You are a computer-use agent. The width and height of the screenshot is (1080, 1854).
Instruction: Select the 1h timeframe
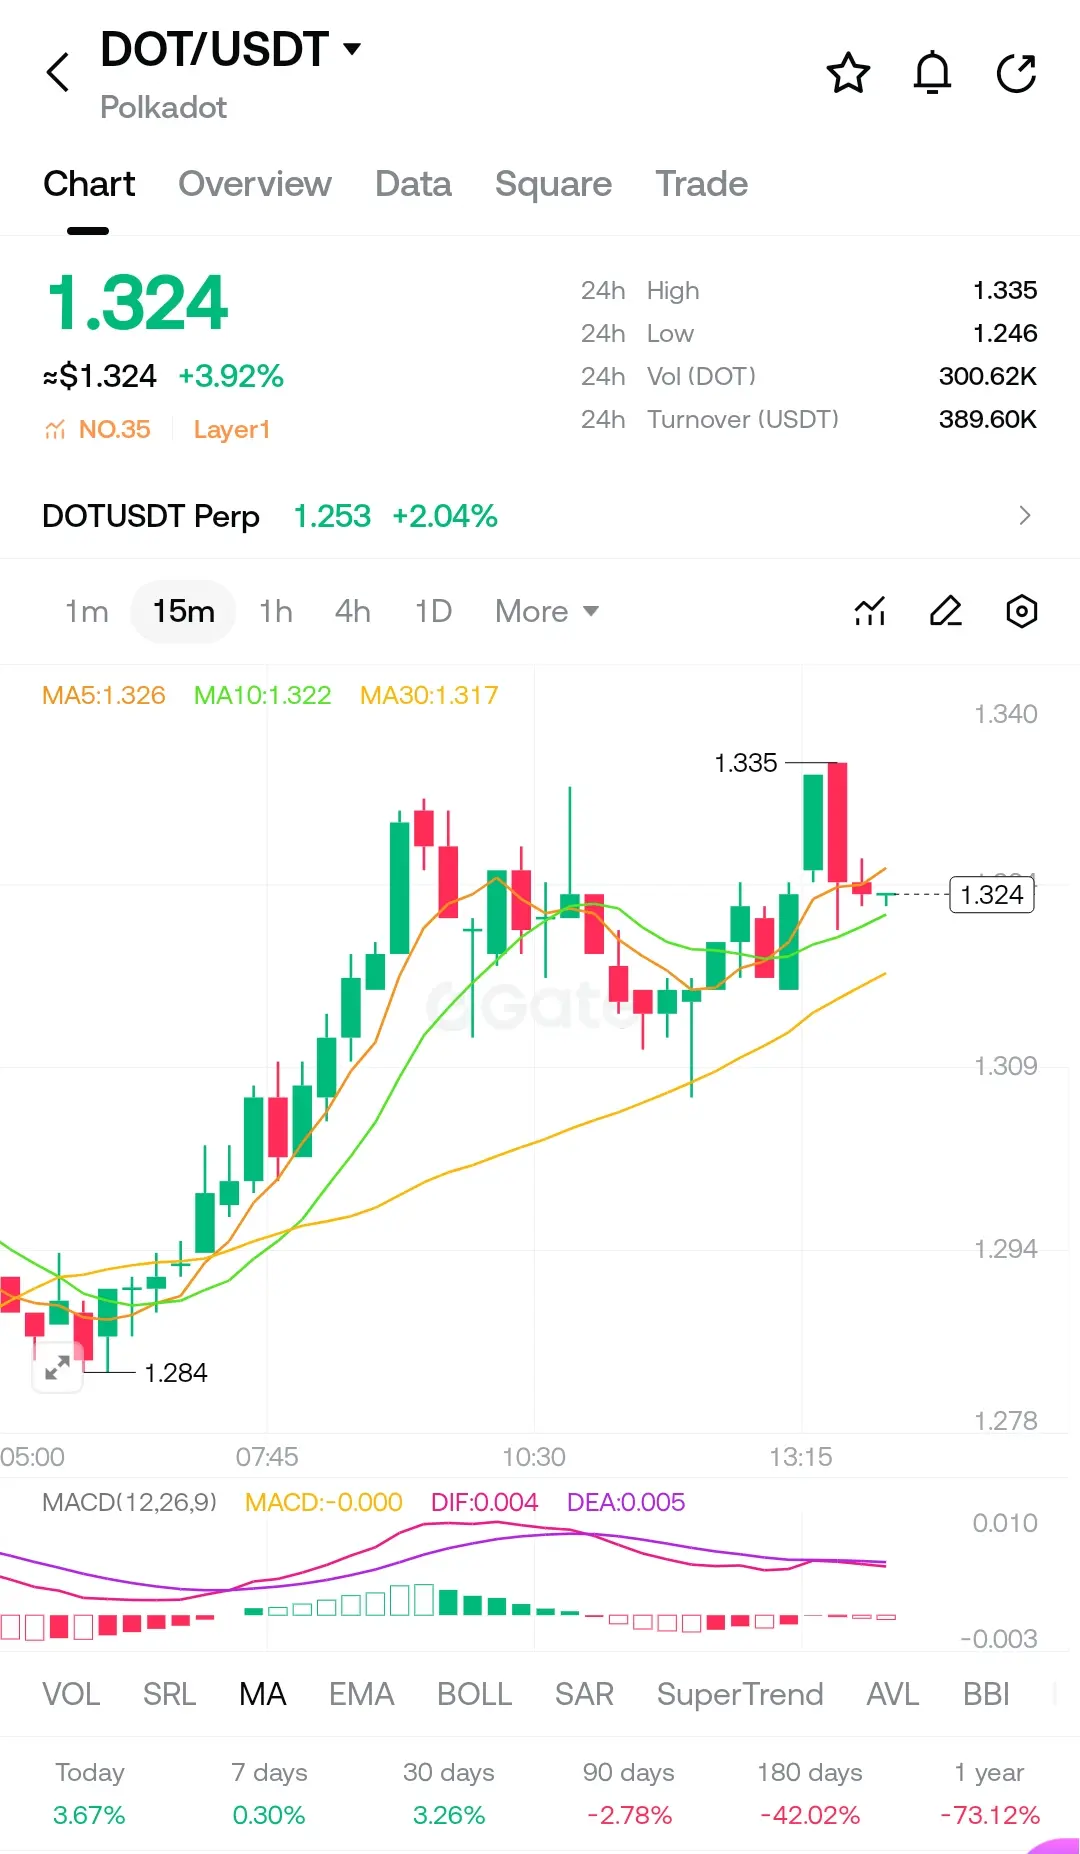[276, 611]
